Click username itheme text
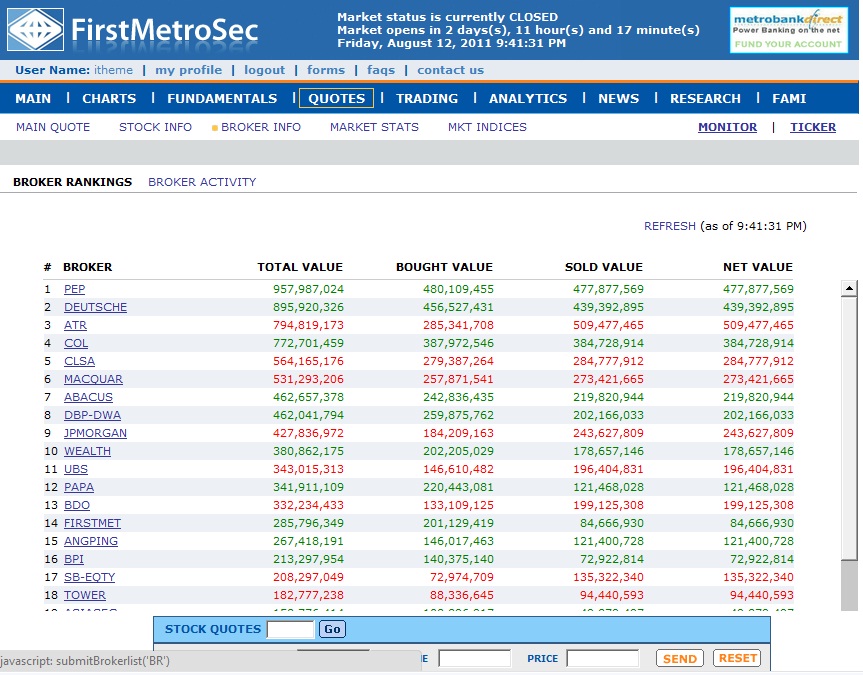863x675 pixels. [x=113, y=70]
